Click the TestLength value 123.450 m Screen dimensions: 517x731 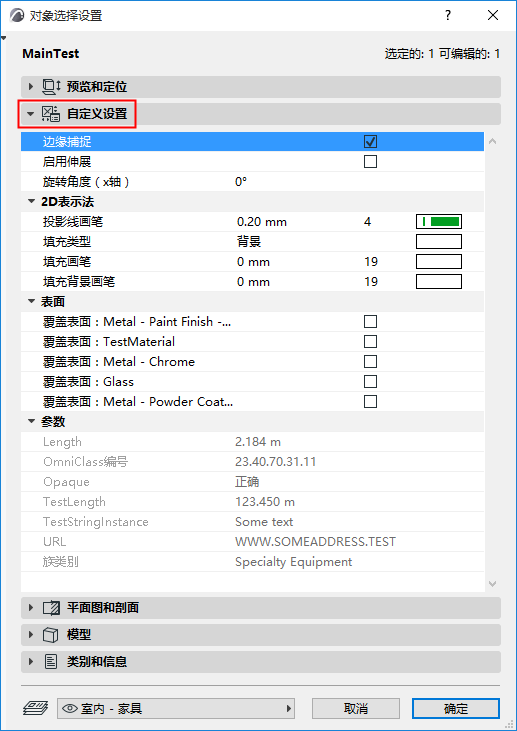tap(265, 502)
